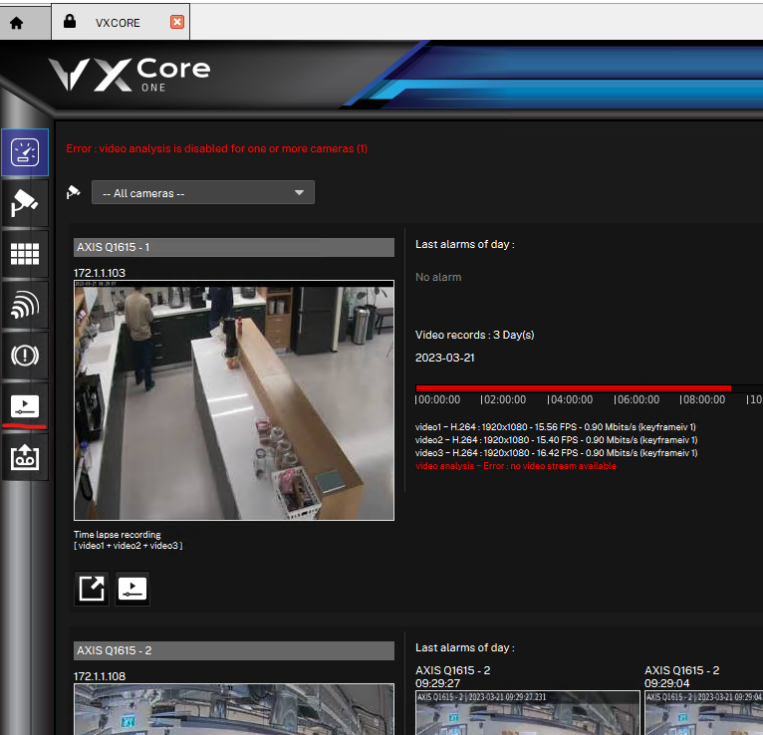Click the camera icon beside camera filter
Screen dimensions: 763x735
click(x=73, y=192)
